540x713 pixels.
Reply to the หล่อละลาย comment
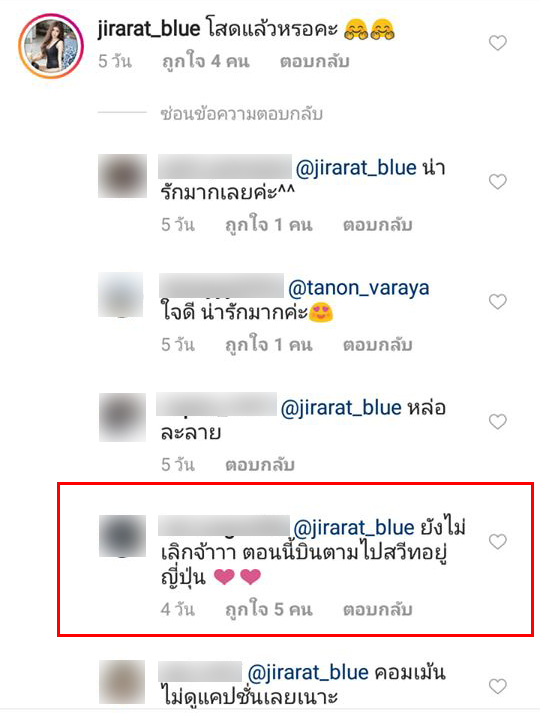pos(260,465)
